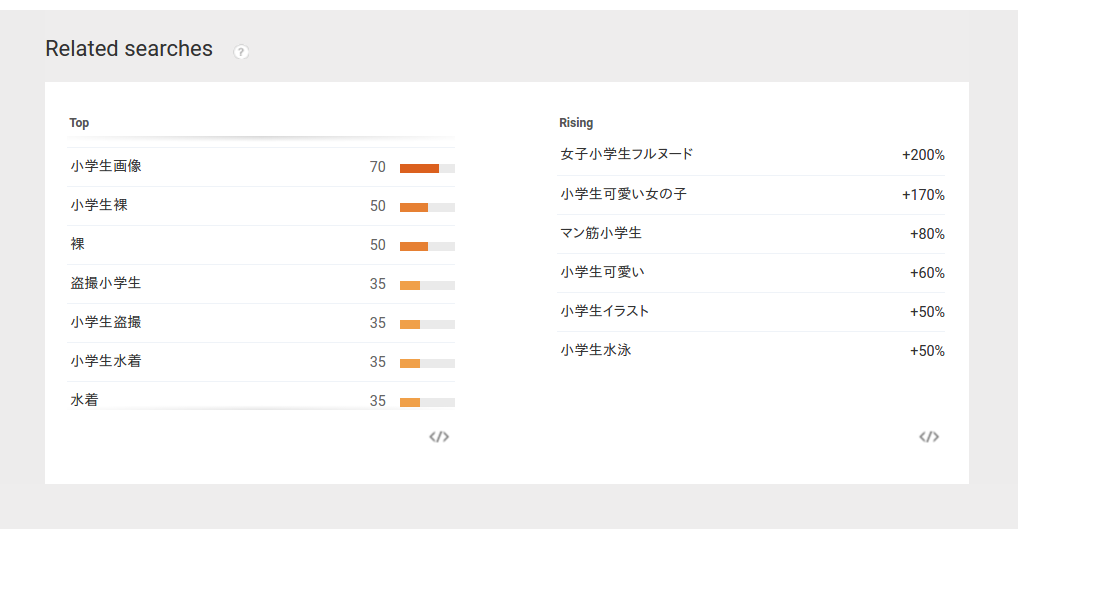The height and width of the screenshot is (608, 1113).
Task: Open the rising query with +60% growth
Action: pyautogui.click(x=596, y=272)
